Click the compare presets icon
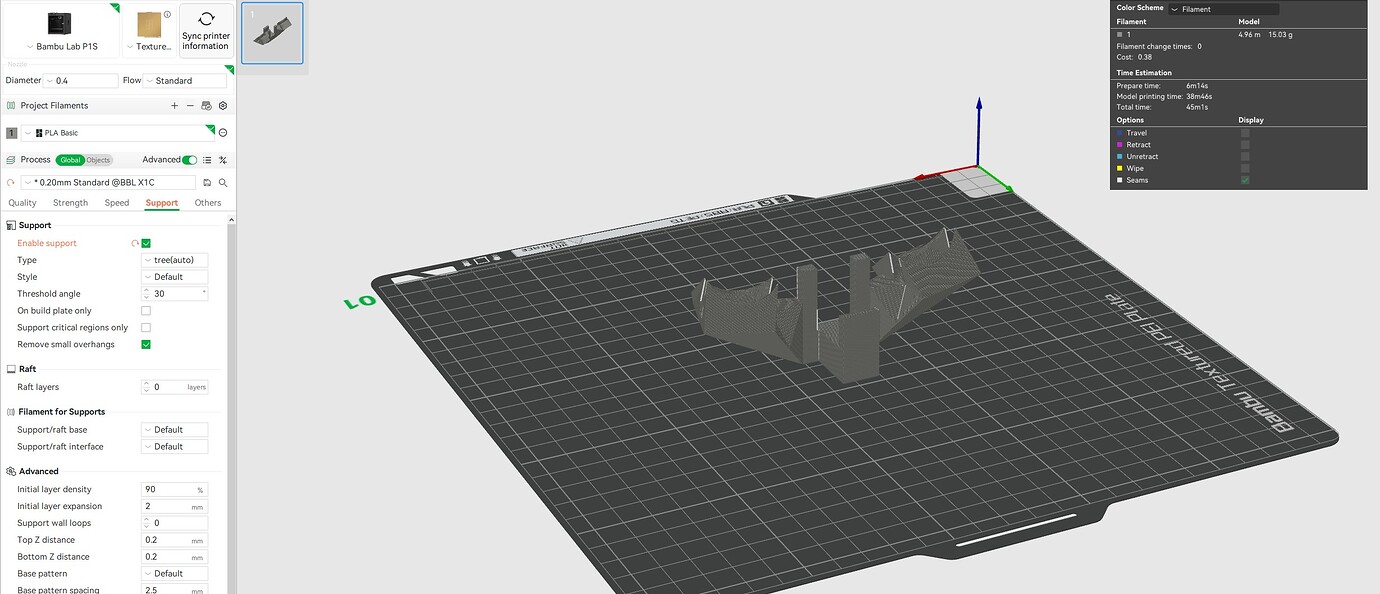Screen dimensions: 1380x594 click(223, 160)
